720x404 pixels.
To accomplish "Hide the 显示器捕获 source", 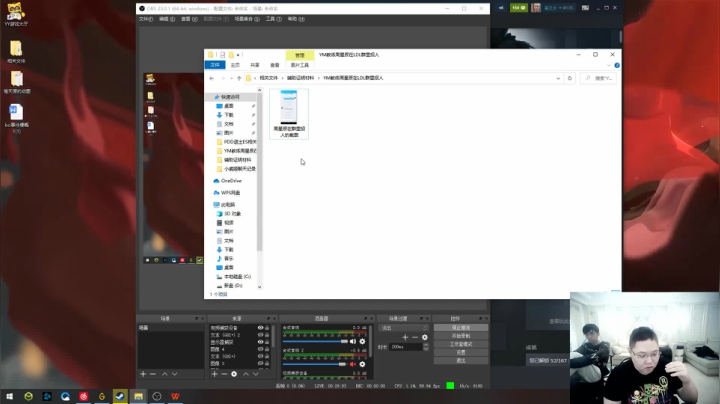I will click(260, 342).
